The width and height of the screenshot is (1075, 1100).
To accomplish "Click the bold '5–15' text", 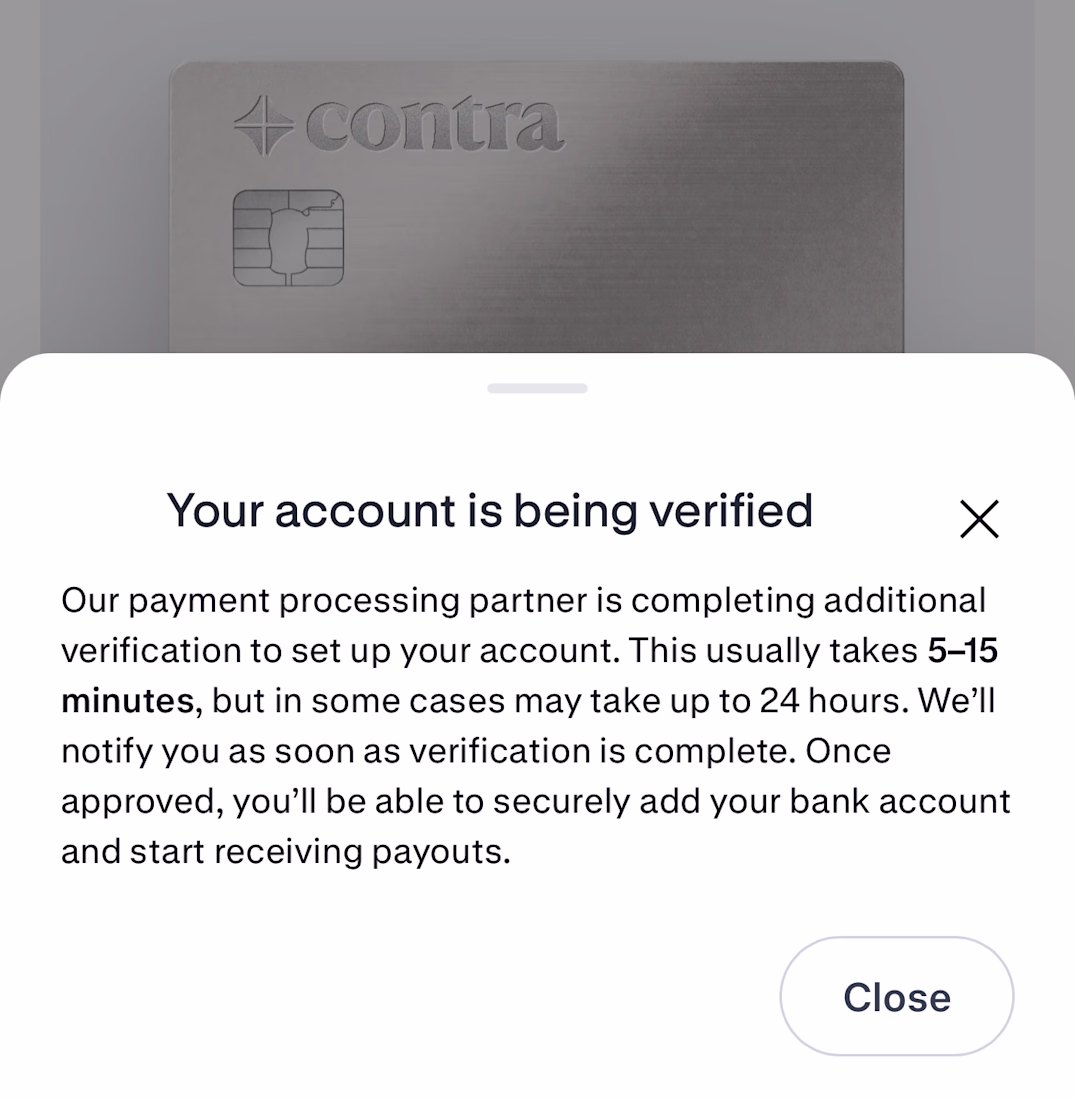I will [962, 651].
